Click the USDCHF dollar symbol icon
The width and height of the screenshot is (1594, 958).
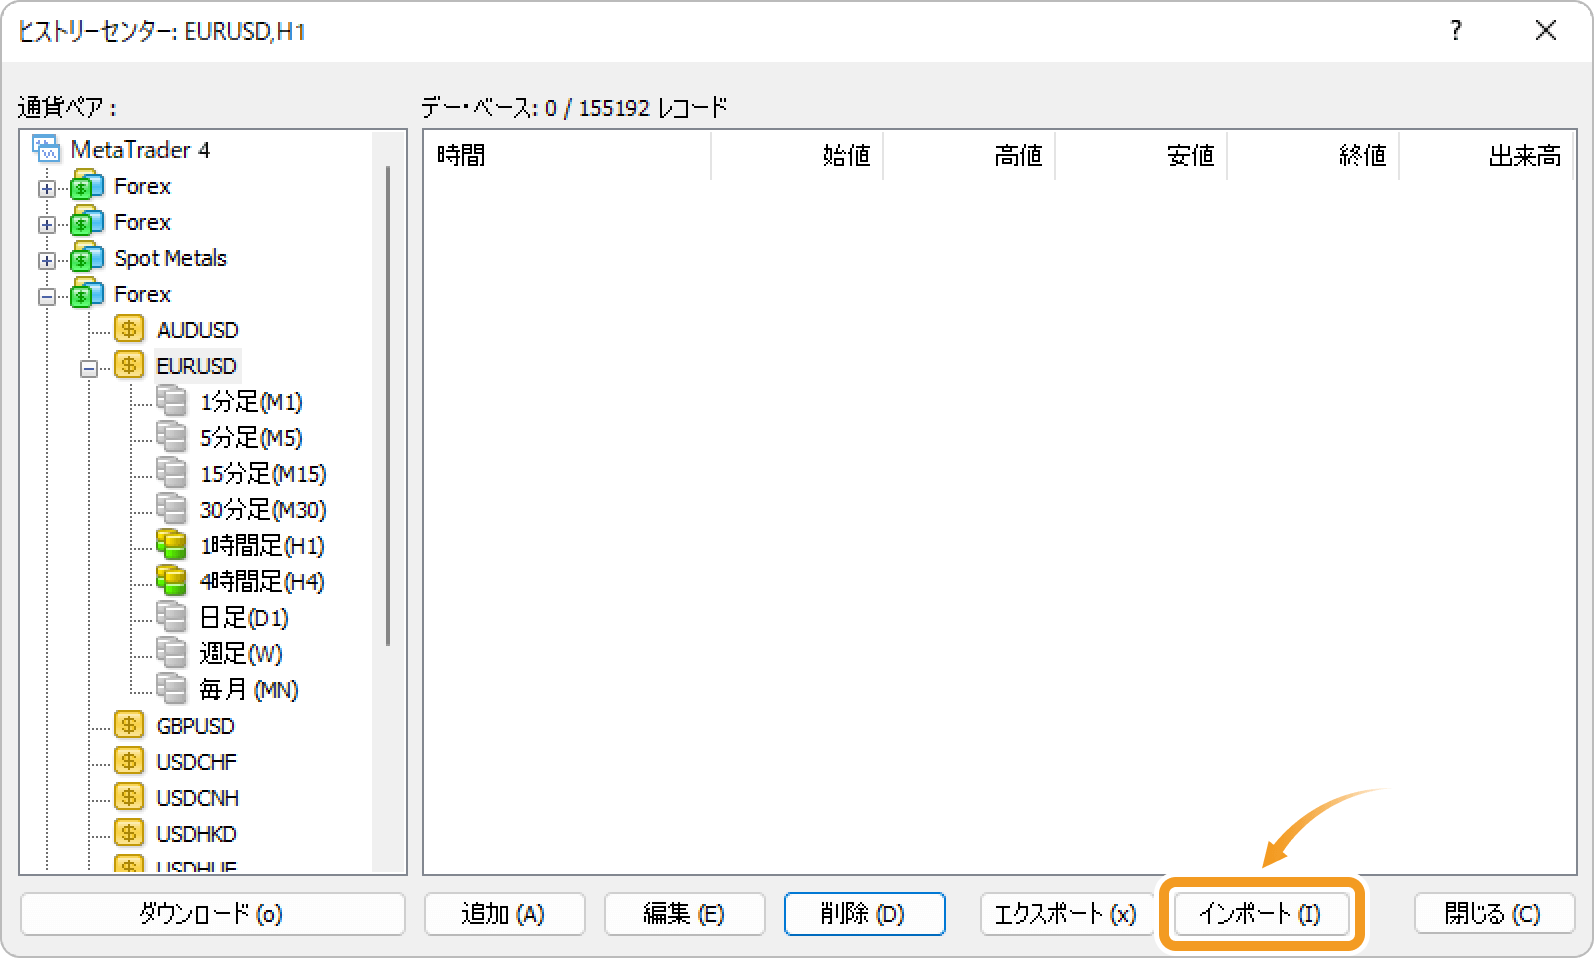click(129, 761)
